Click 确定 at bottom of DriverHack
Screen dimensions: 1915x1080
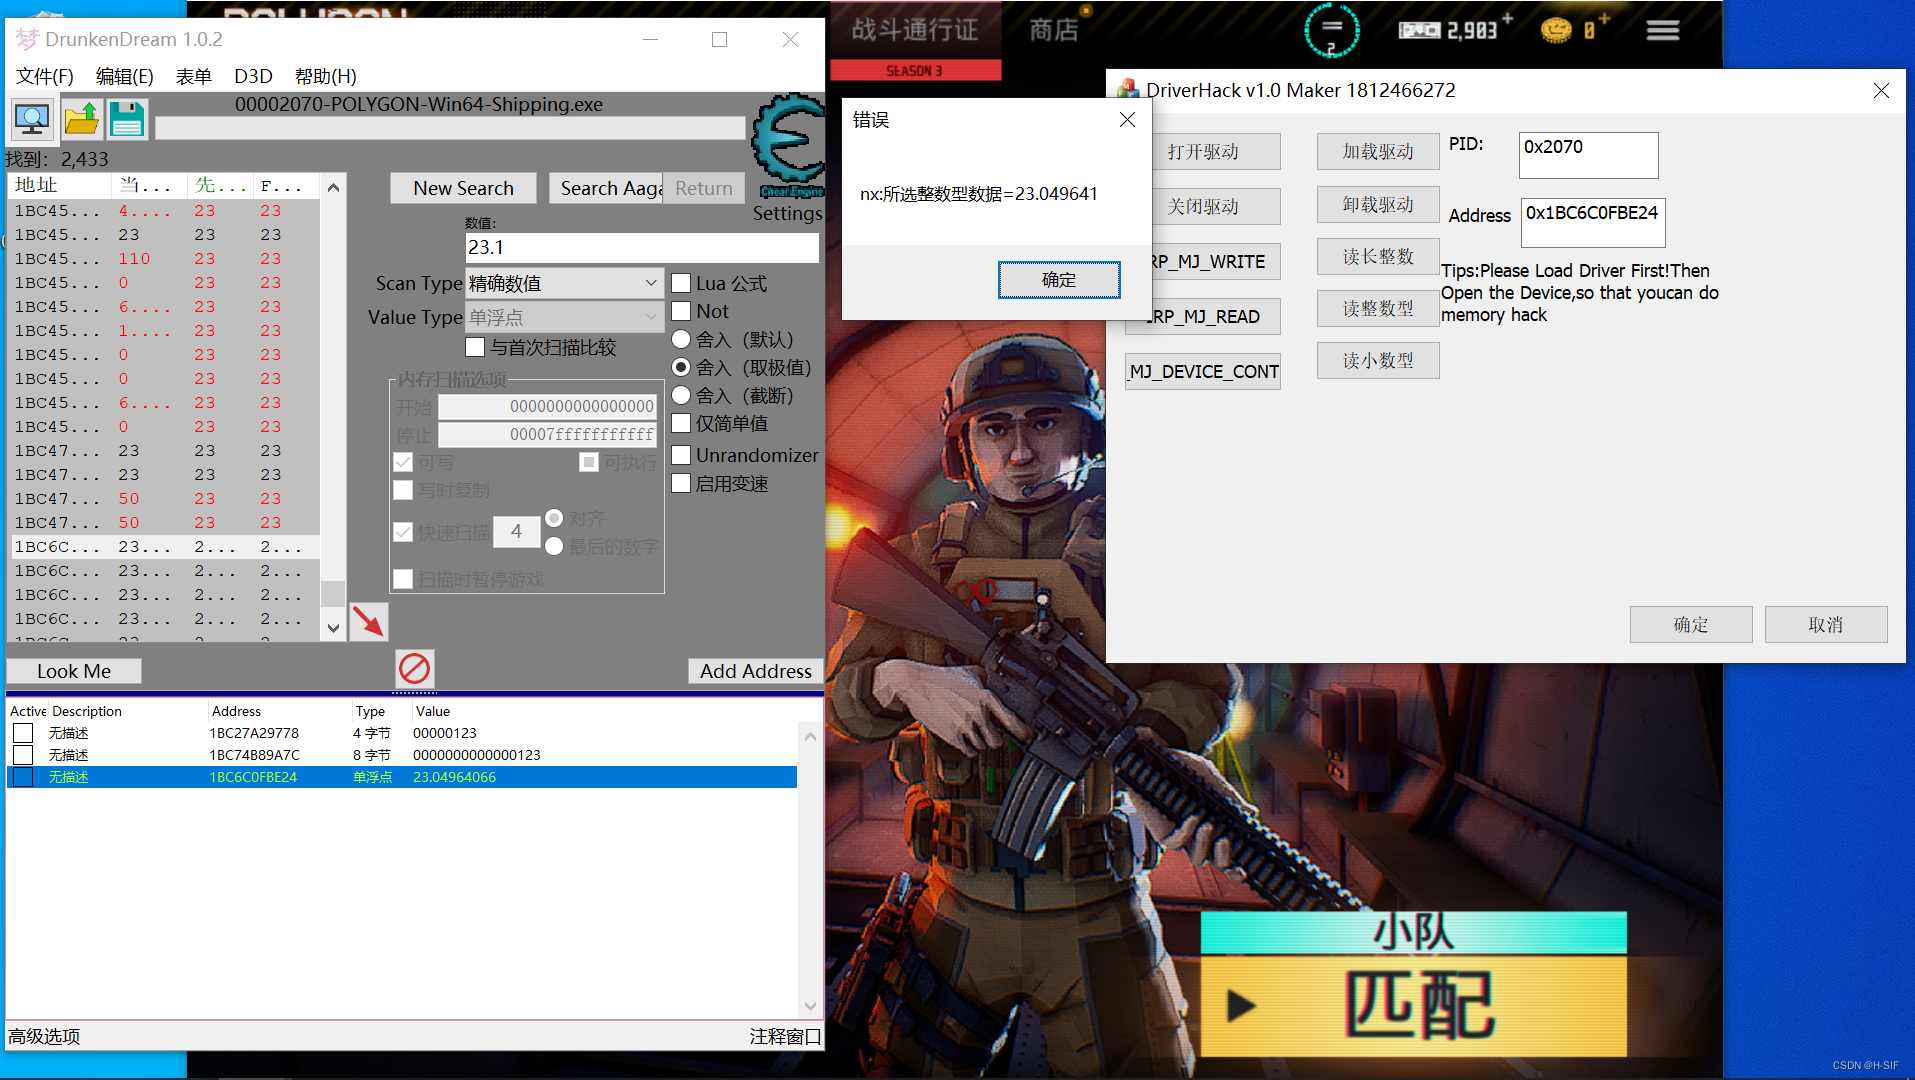[1691, 625]
